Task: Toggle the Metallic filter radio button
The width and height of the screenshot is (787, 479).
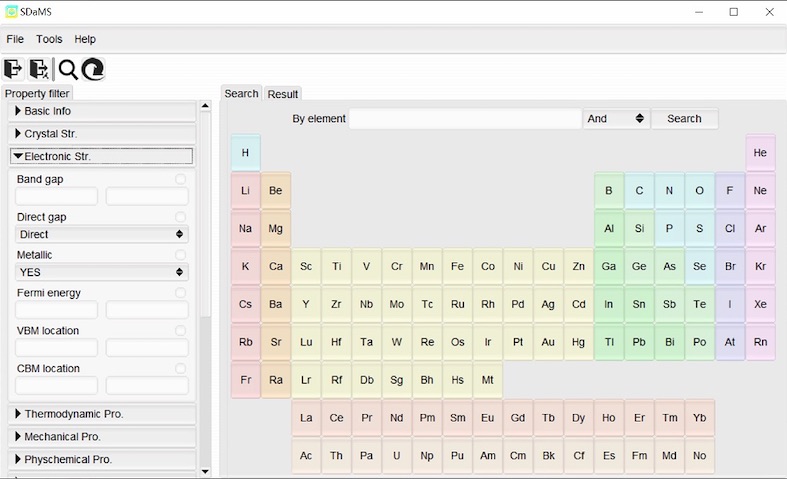Action: pos(181,255)
